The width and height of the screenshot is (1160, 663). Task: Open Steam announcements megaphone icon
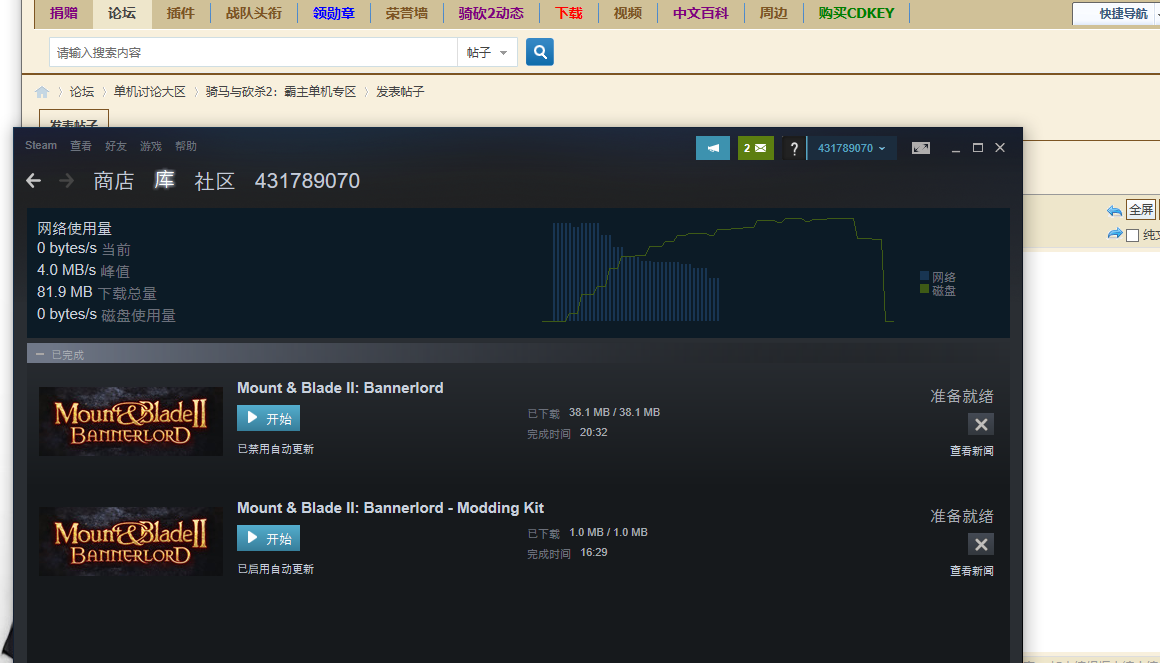(x=712, y=148)
